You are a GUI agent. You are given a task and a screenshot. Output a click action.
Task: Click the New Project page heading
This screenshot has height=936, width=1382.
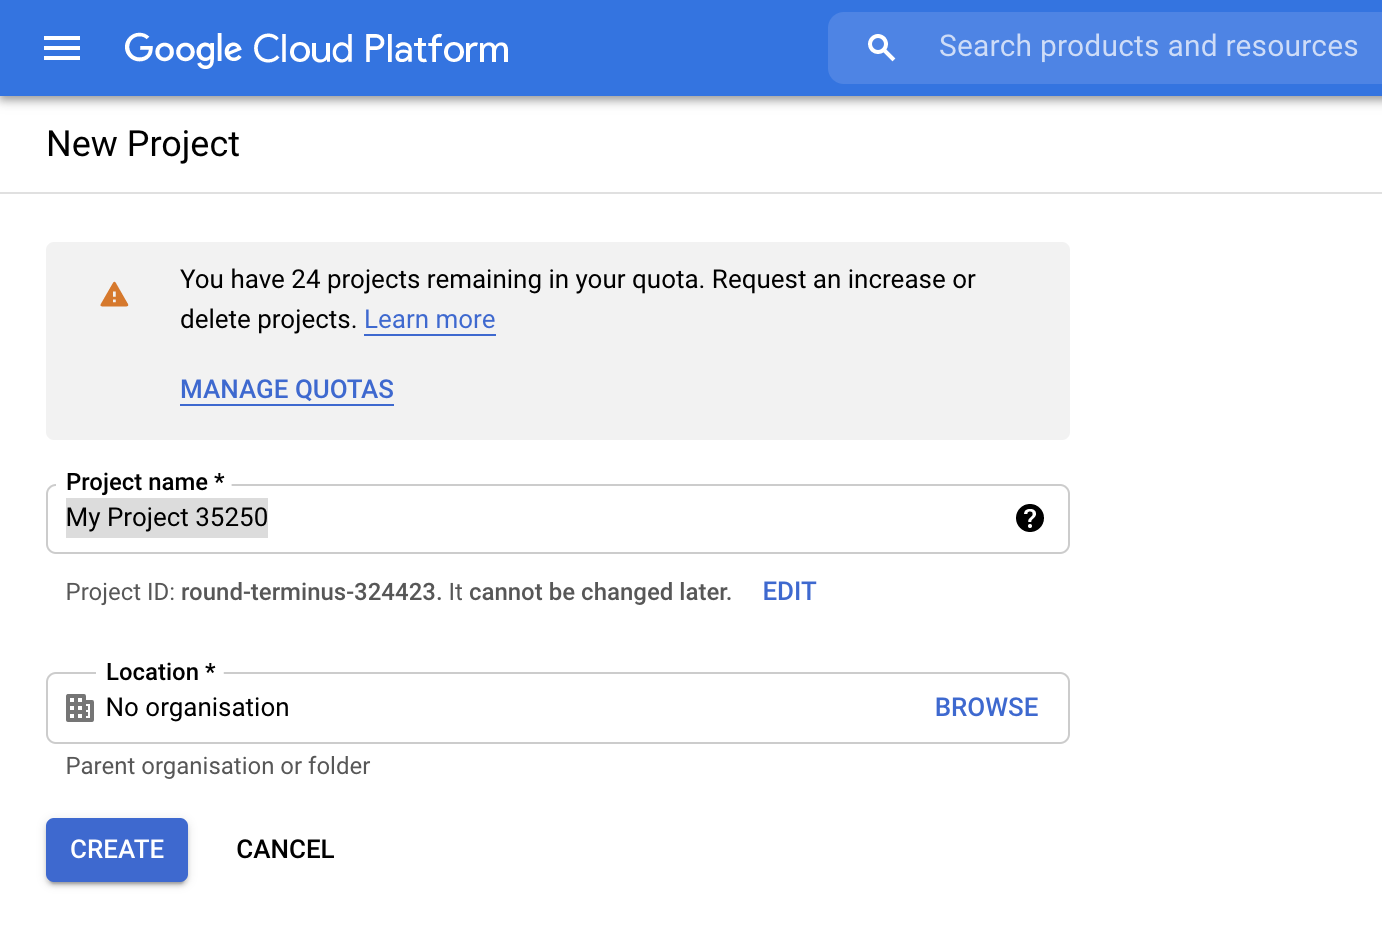pyautogui.click(x=142, y=144)
